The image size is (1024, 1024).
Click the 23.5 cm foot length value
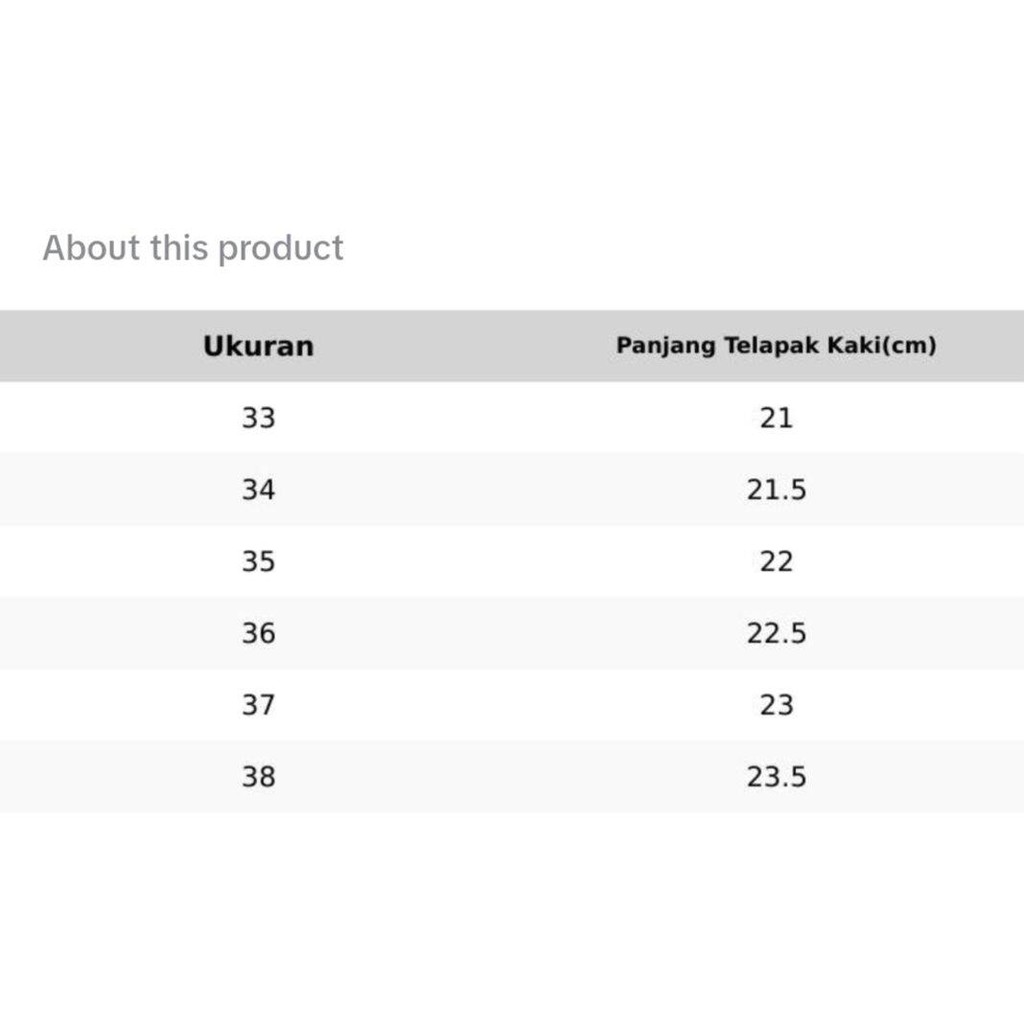click(776, 777)
